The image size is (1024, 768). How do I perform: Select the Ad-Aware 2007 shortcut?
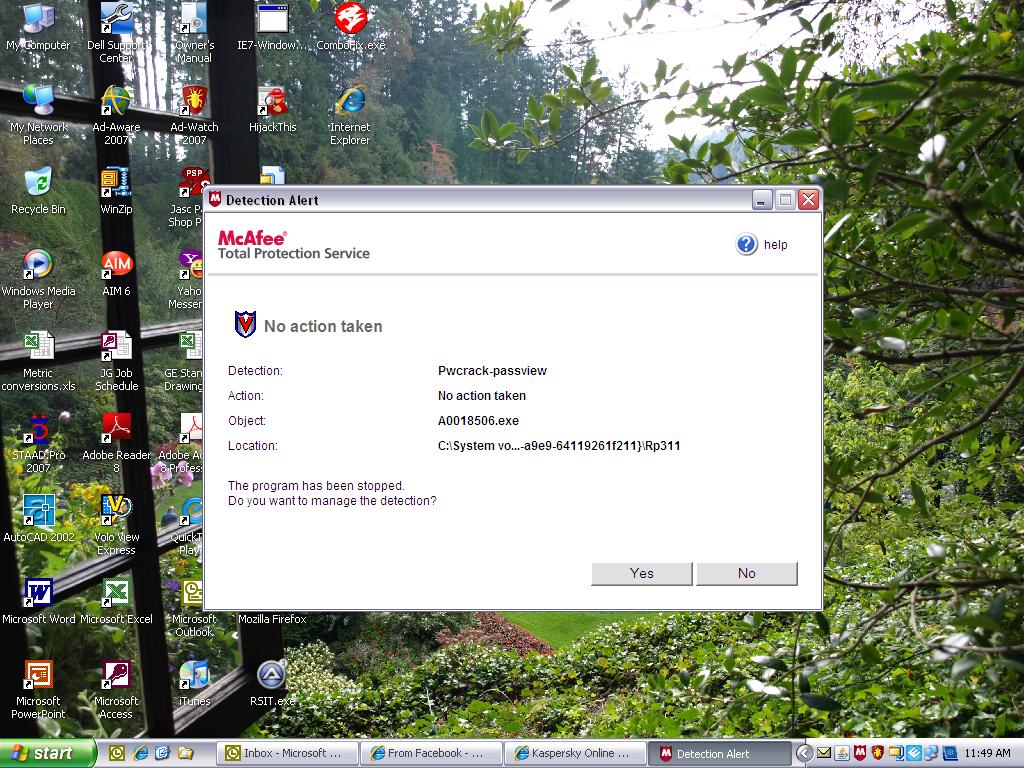pos(116,115)
